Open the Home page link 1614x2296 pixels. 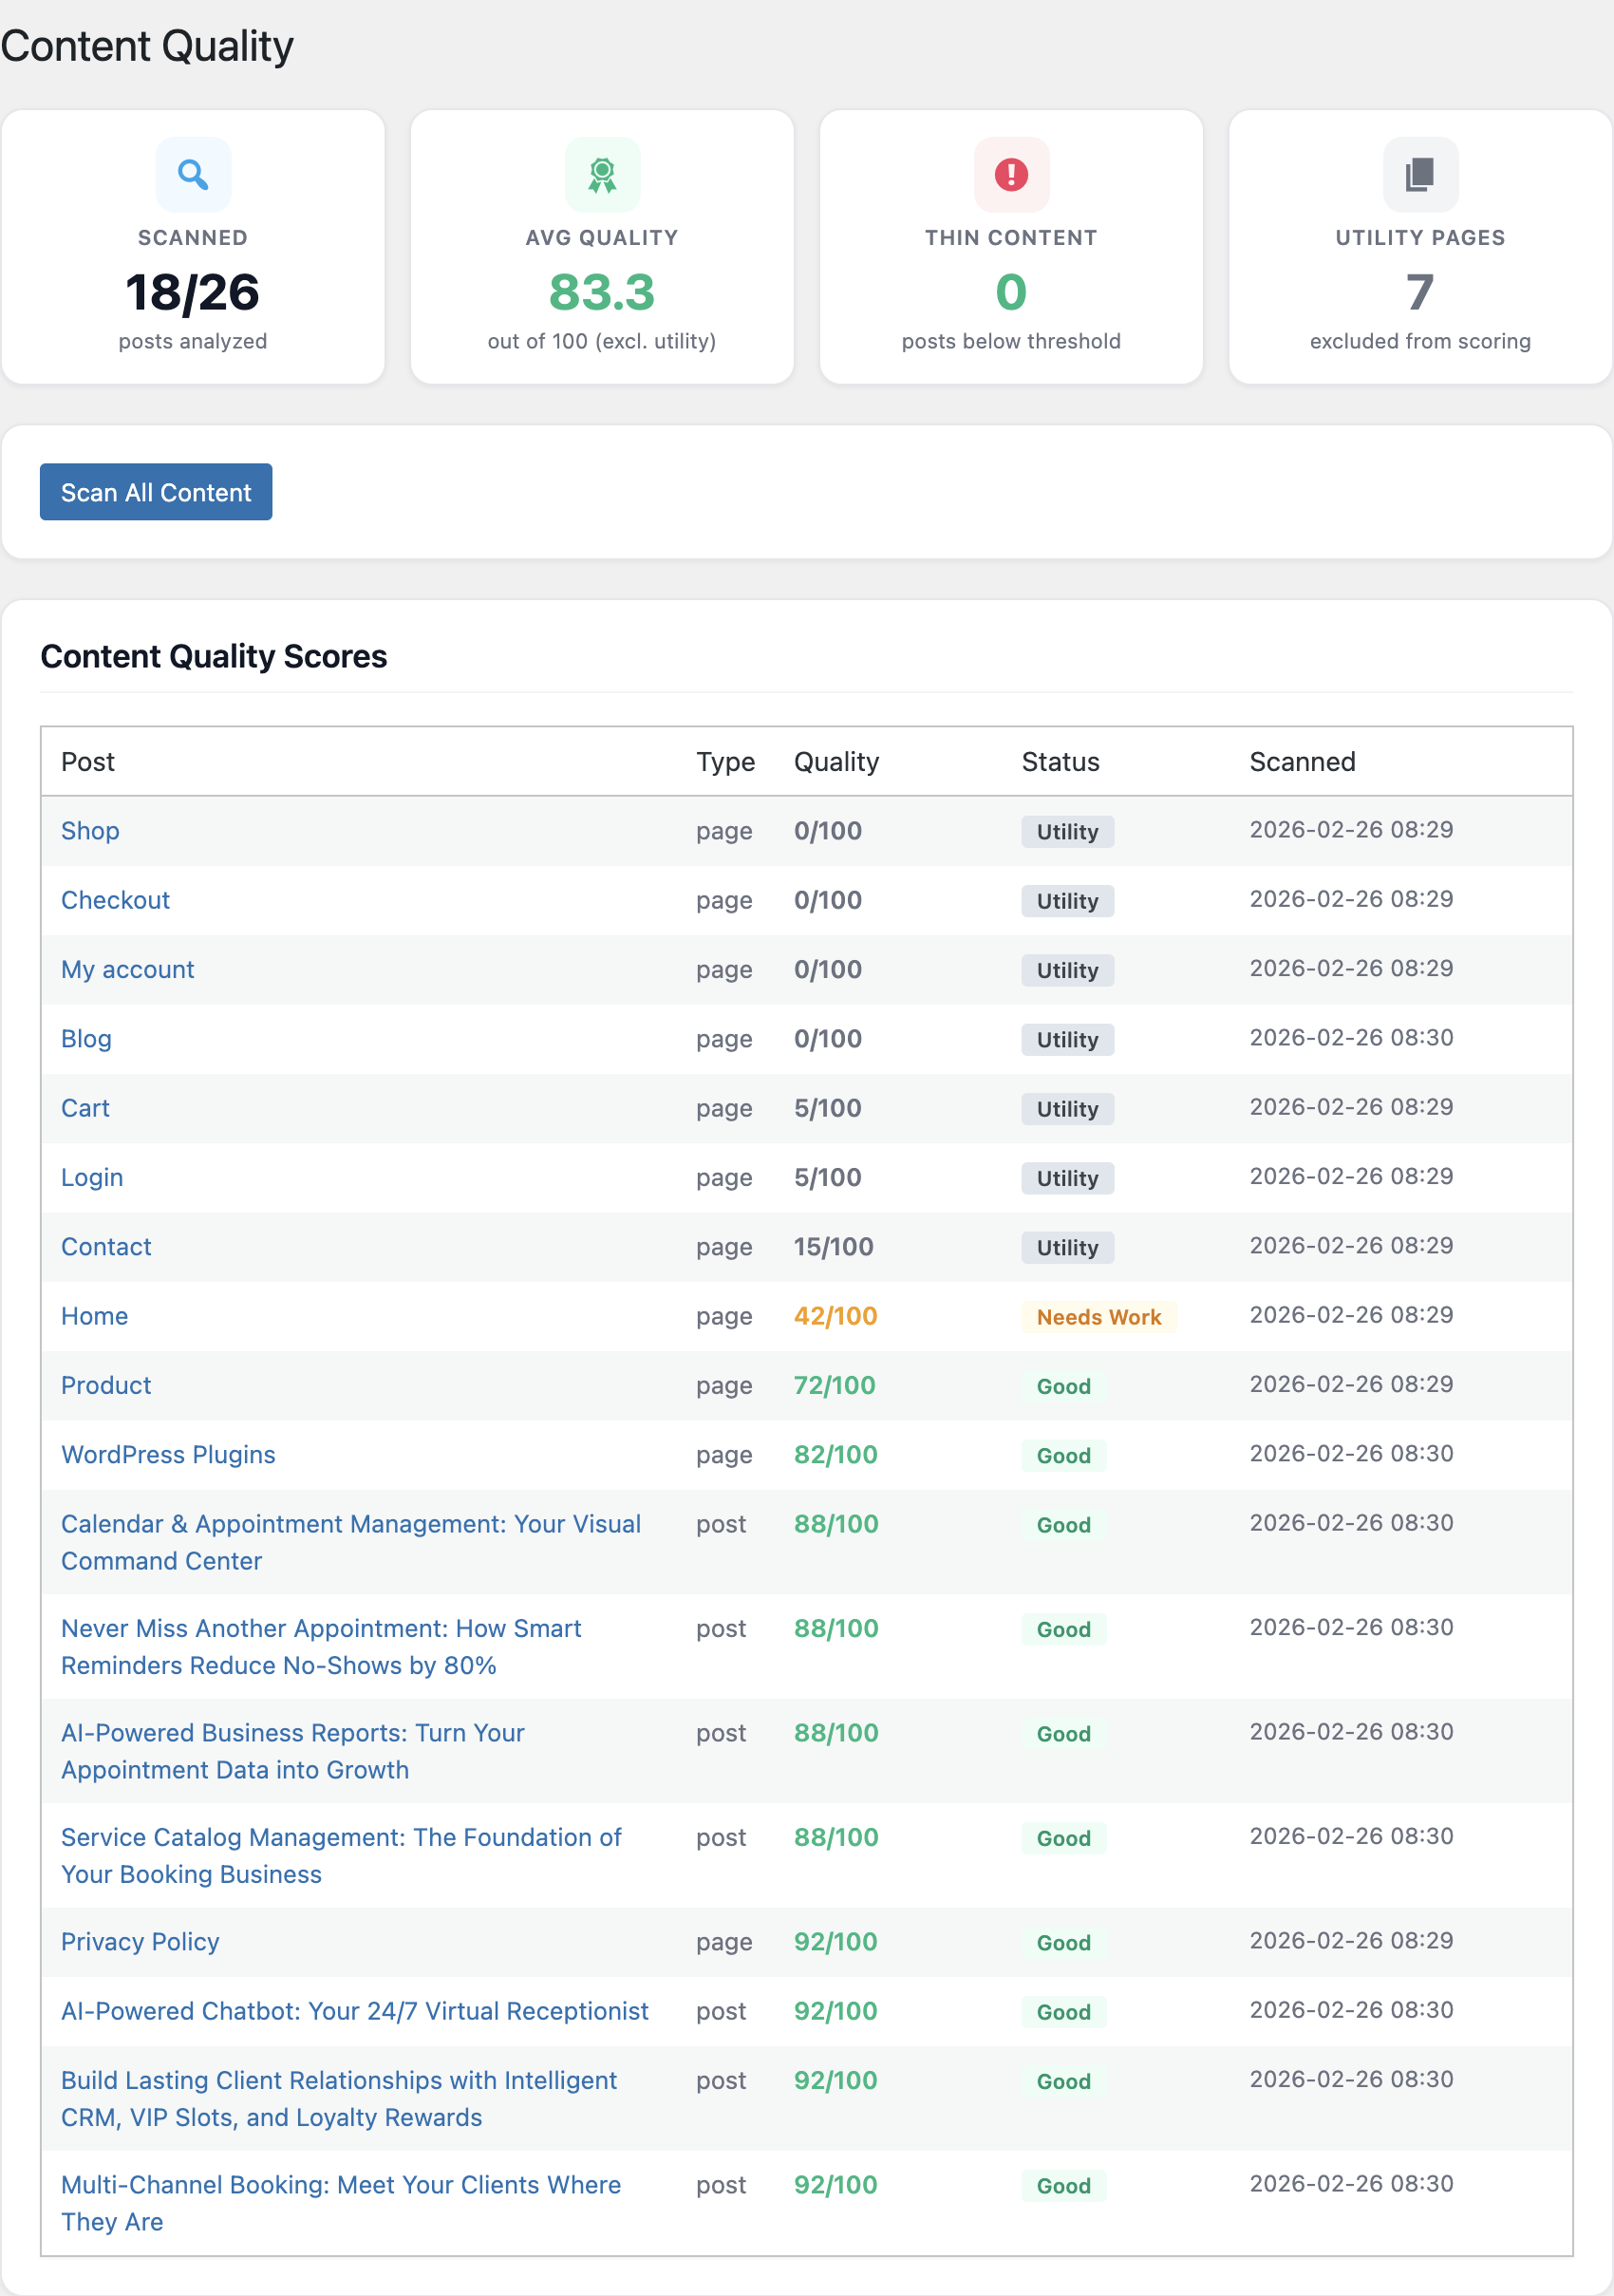pyautogui.click(x=94, y=1316)
